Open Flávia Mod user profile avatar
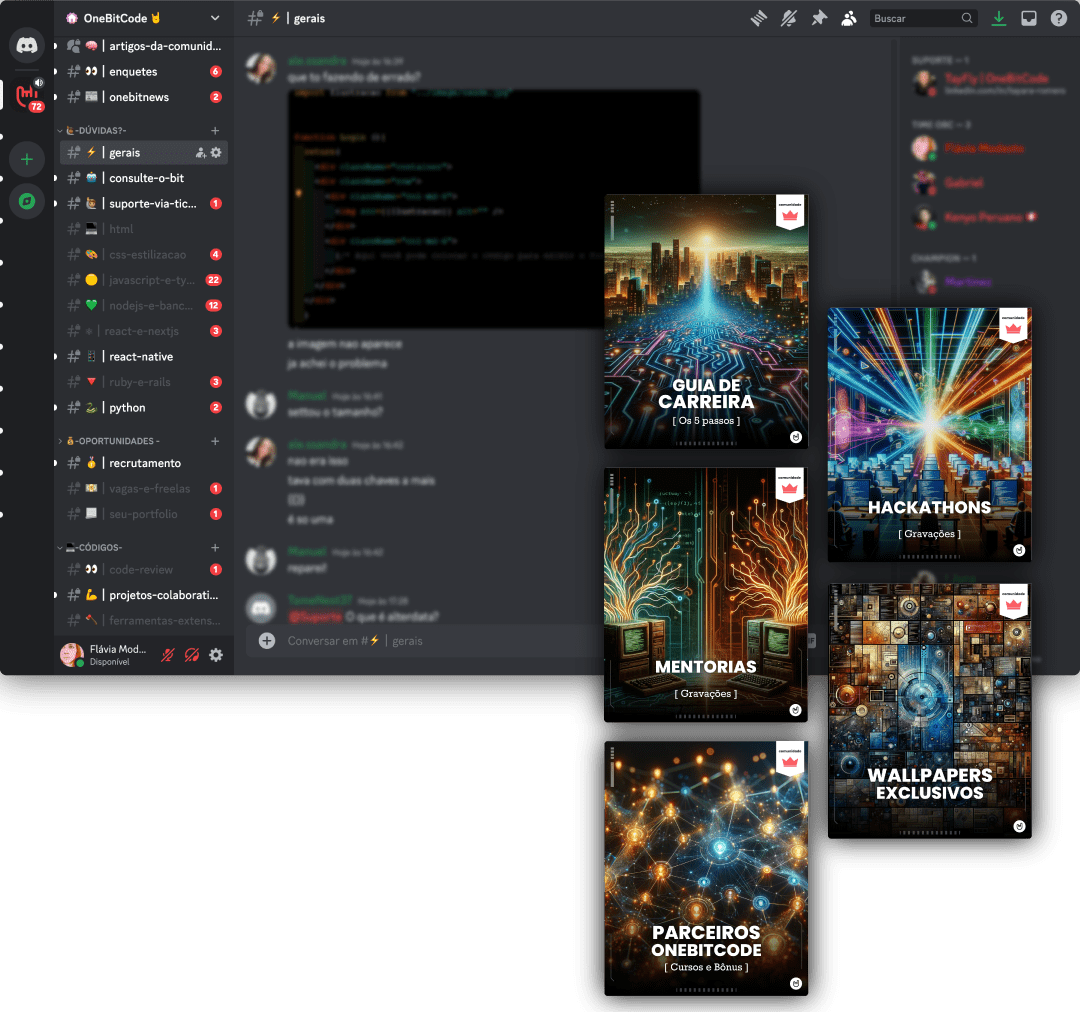Screen dimensions: 1080x1012 [72, 654]
